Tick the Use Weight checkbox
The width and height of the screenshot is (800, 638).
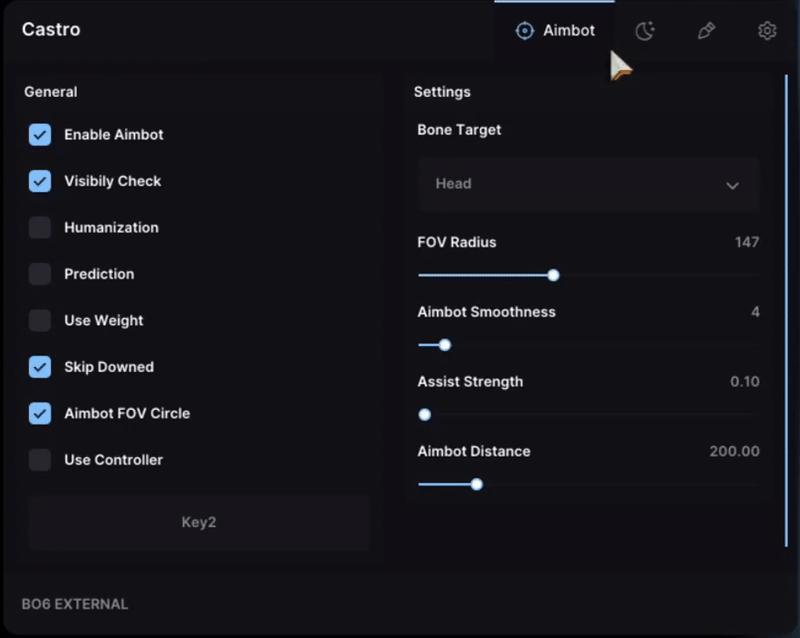click(x=40, y=321)
